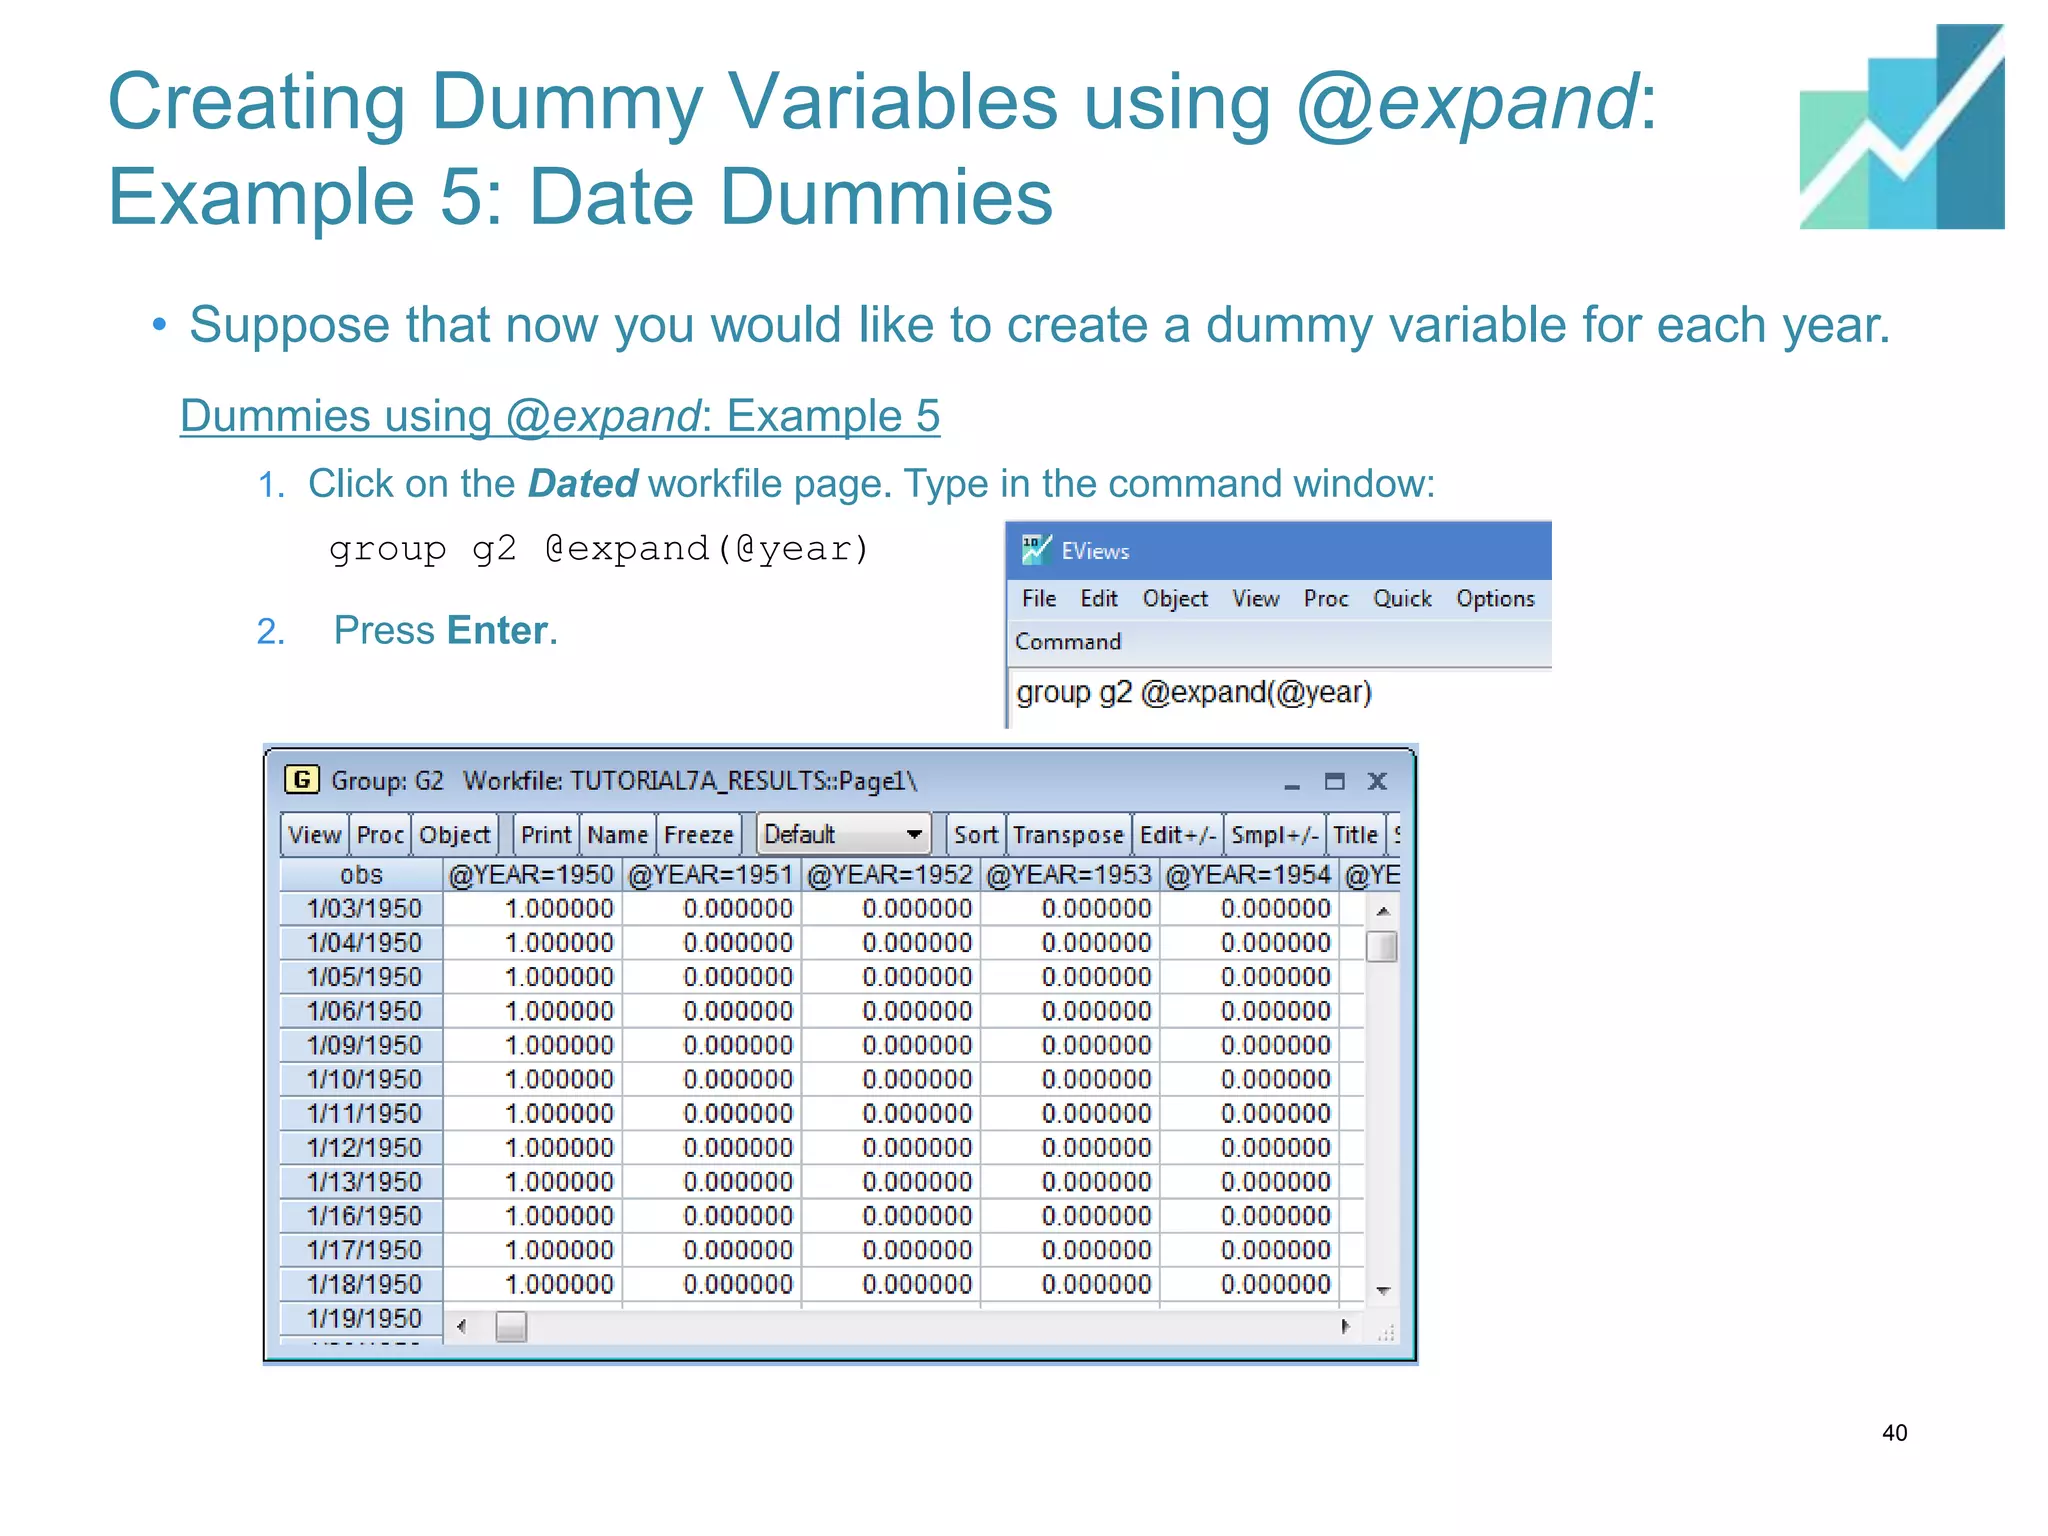2048x1536 pixels.
Task: Toggle the Smpl+/- button
Action: coord(1273,834)
